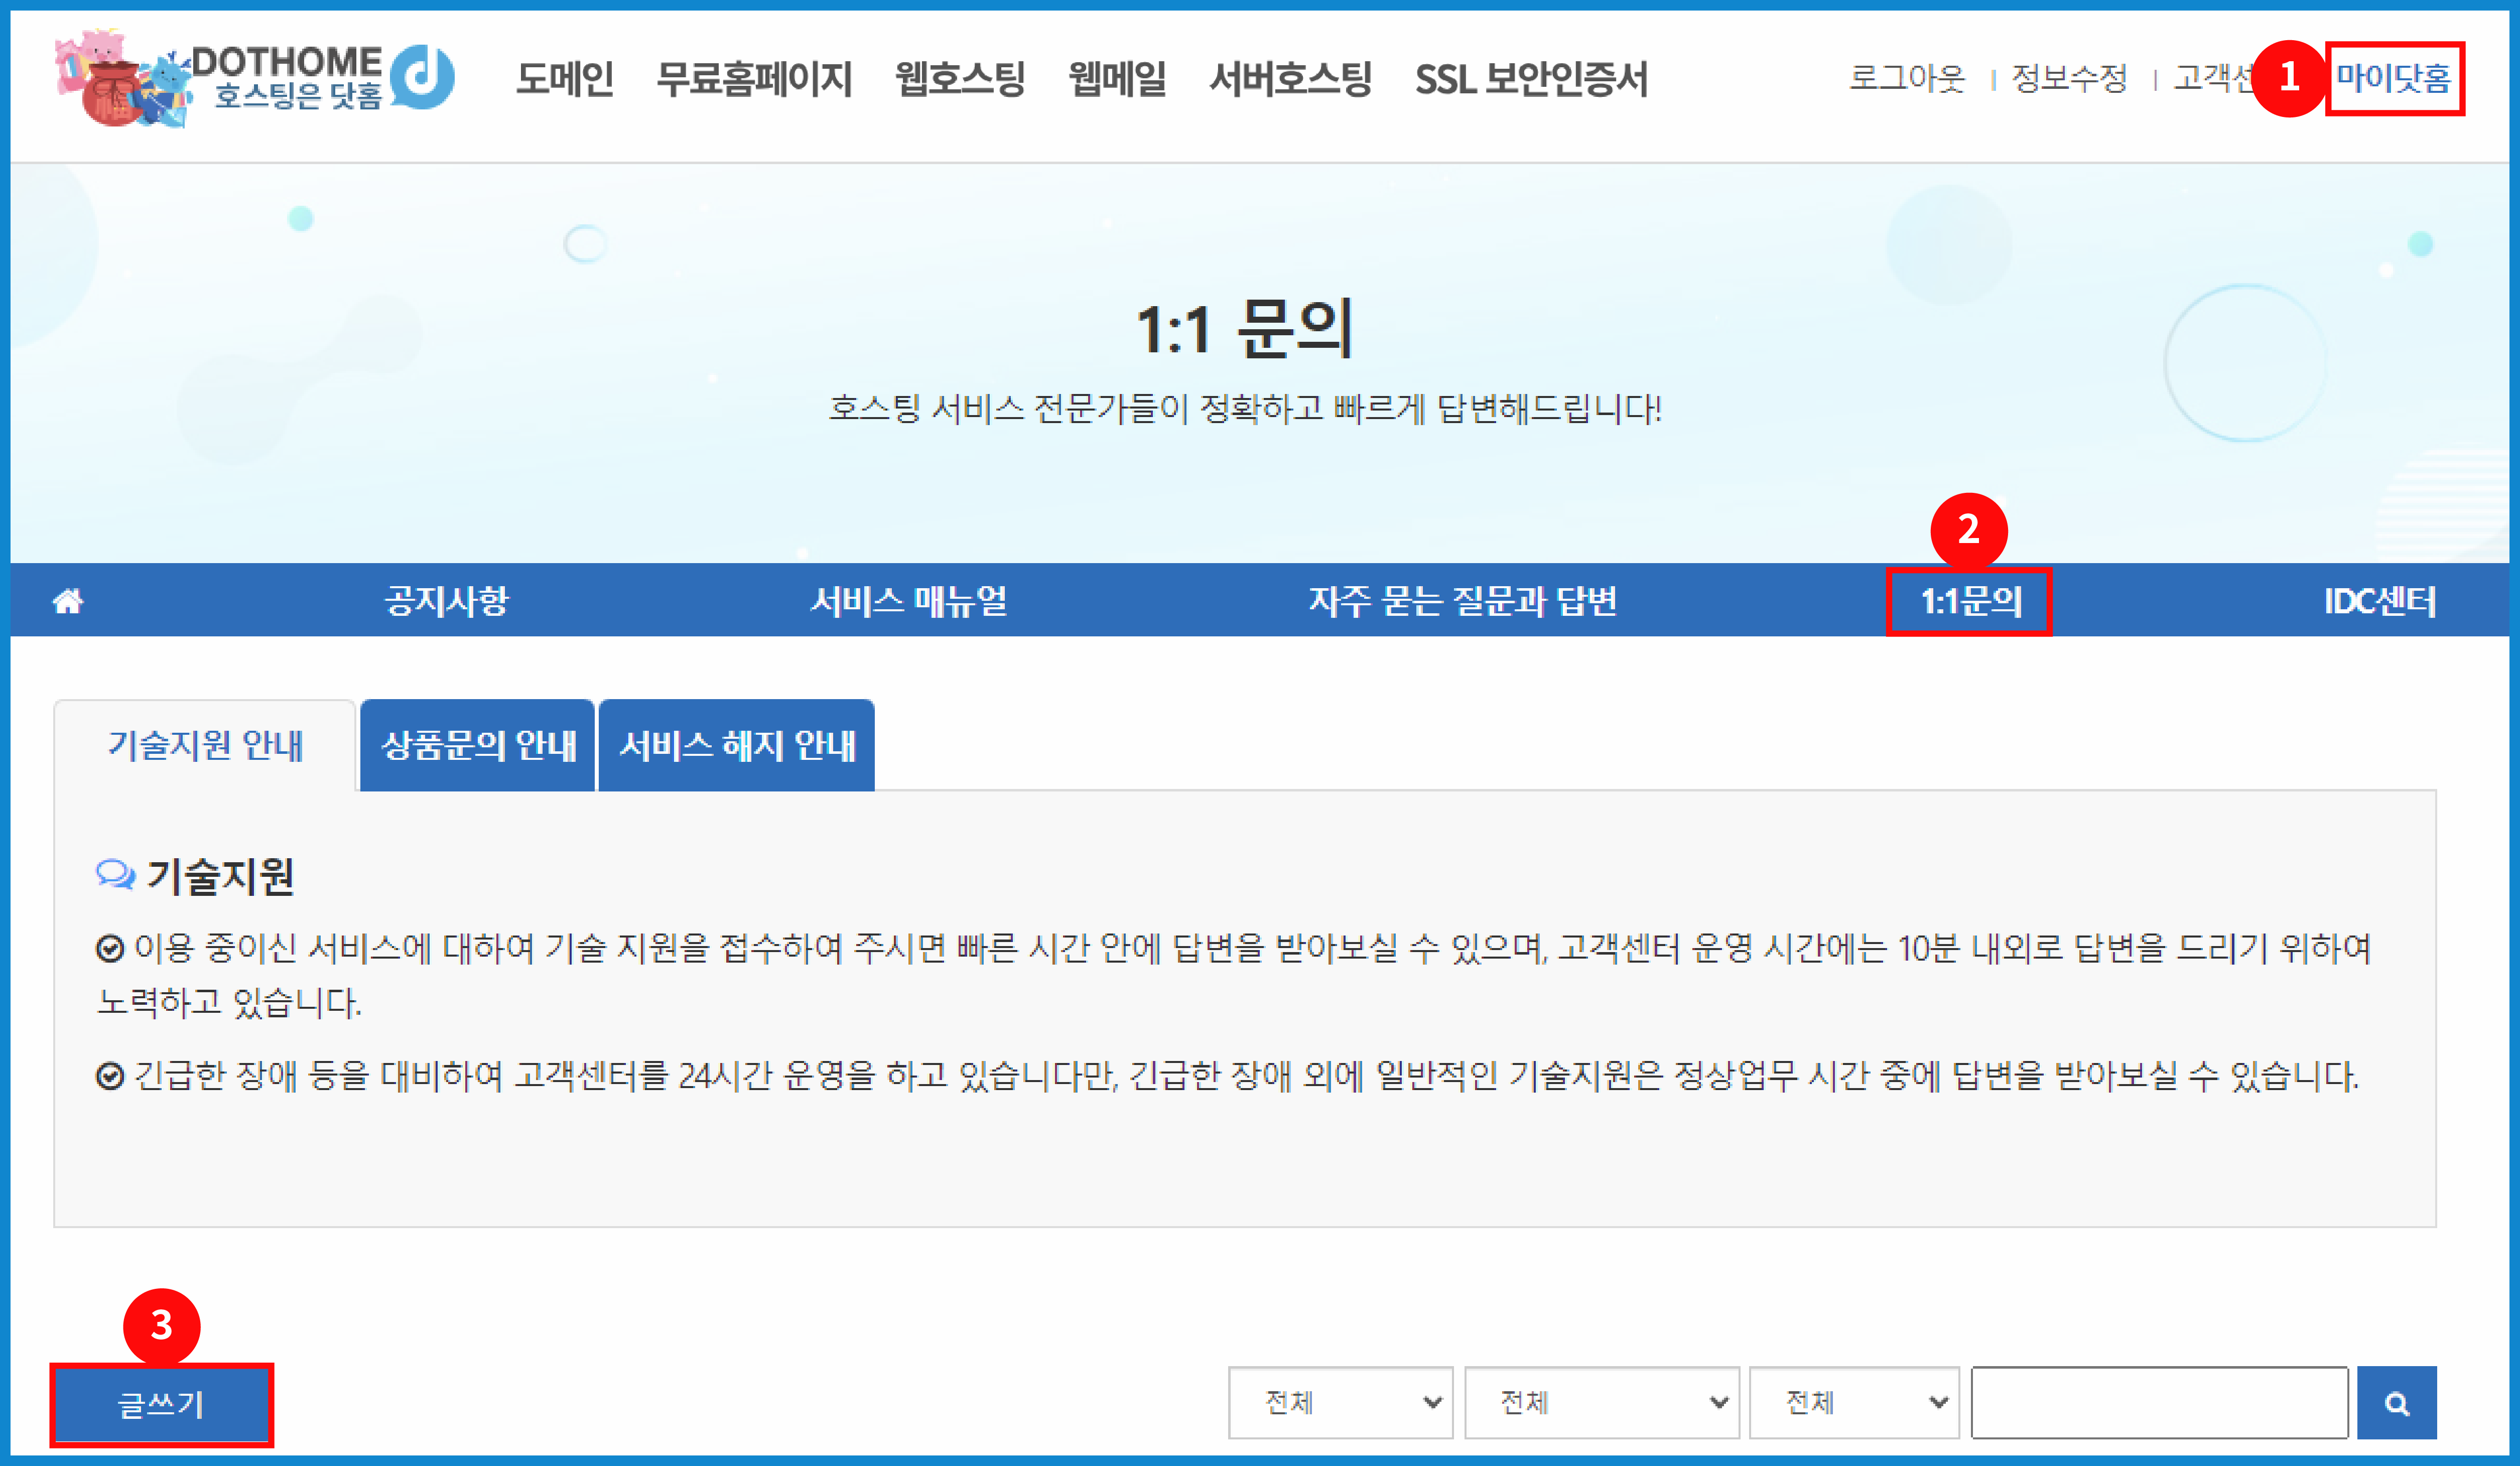This screenshot has height=1466, width=2520.
Task: Switch to the 서비스 해지 안내 tab
Action: (737, 746)
